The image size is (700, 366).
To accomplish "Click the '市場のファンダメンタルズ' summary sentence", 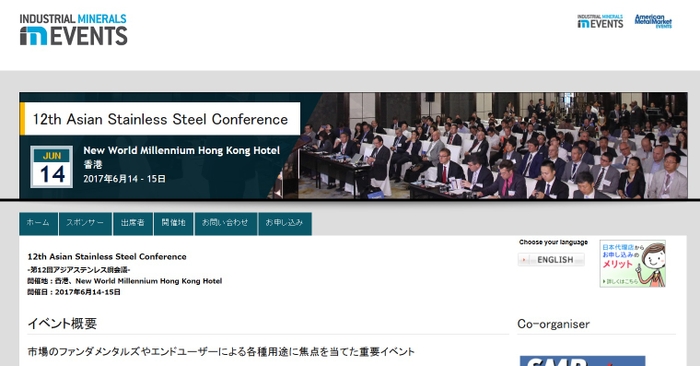I will point(221,352).
